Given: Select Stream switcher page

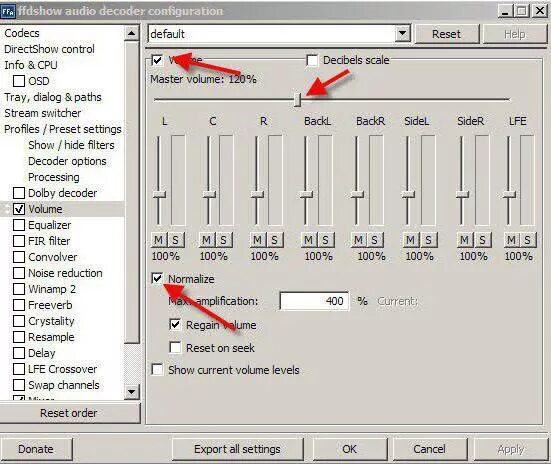Looking at the screenshot, I should pos(43,113).
